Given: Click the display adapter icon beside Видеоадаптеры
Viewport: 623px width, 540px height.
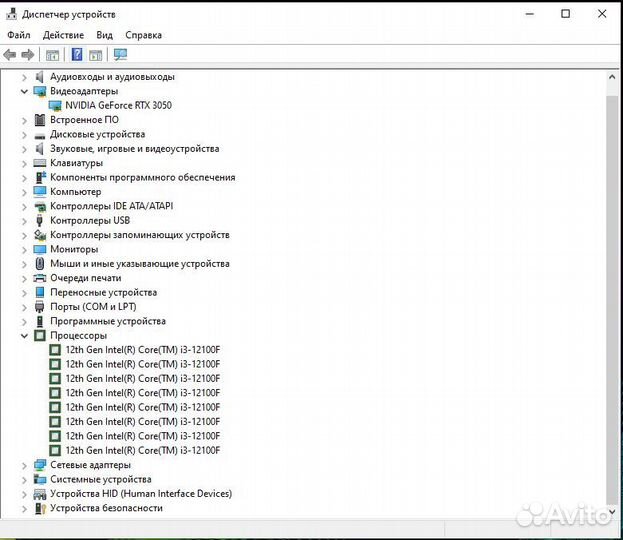Looking at the screenshot, I should pyautogui.click(x=40, y=91).
